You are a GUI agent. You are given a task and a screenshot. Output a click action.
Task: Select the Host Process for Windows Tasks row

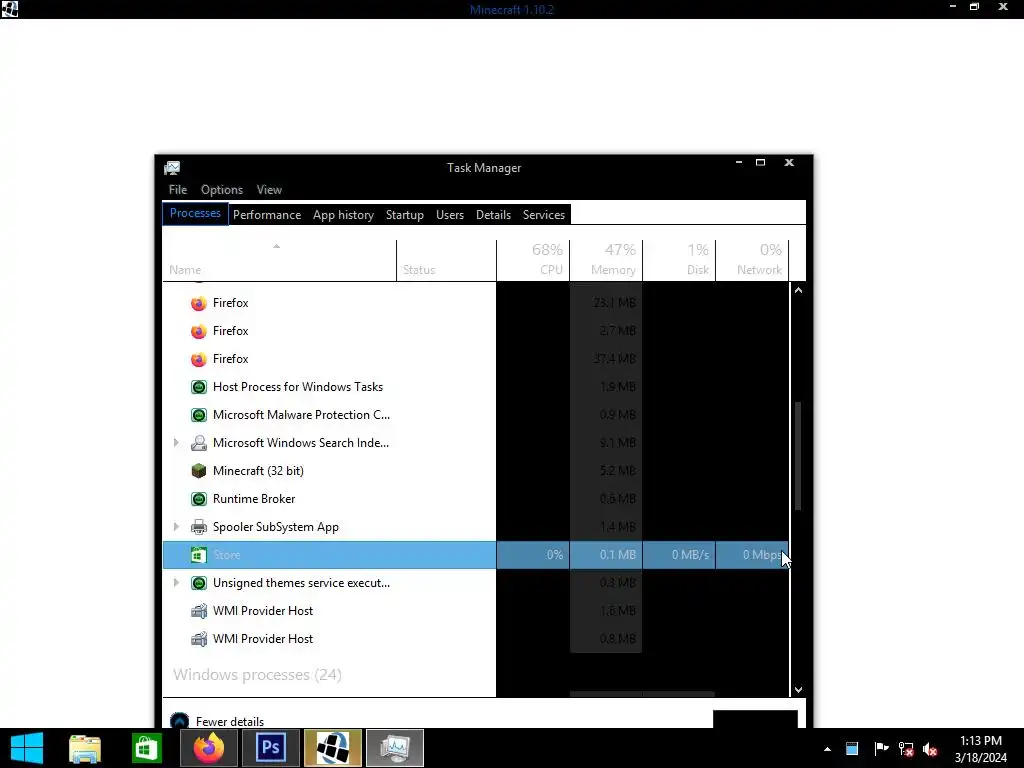[x=475, y=387]
